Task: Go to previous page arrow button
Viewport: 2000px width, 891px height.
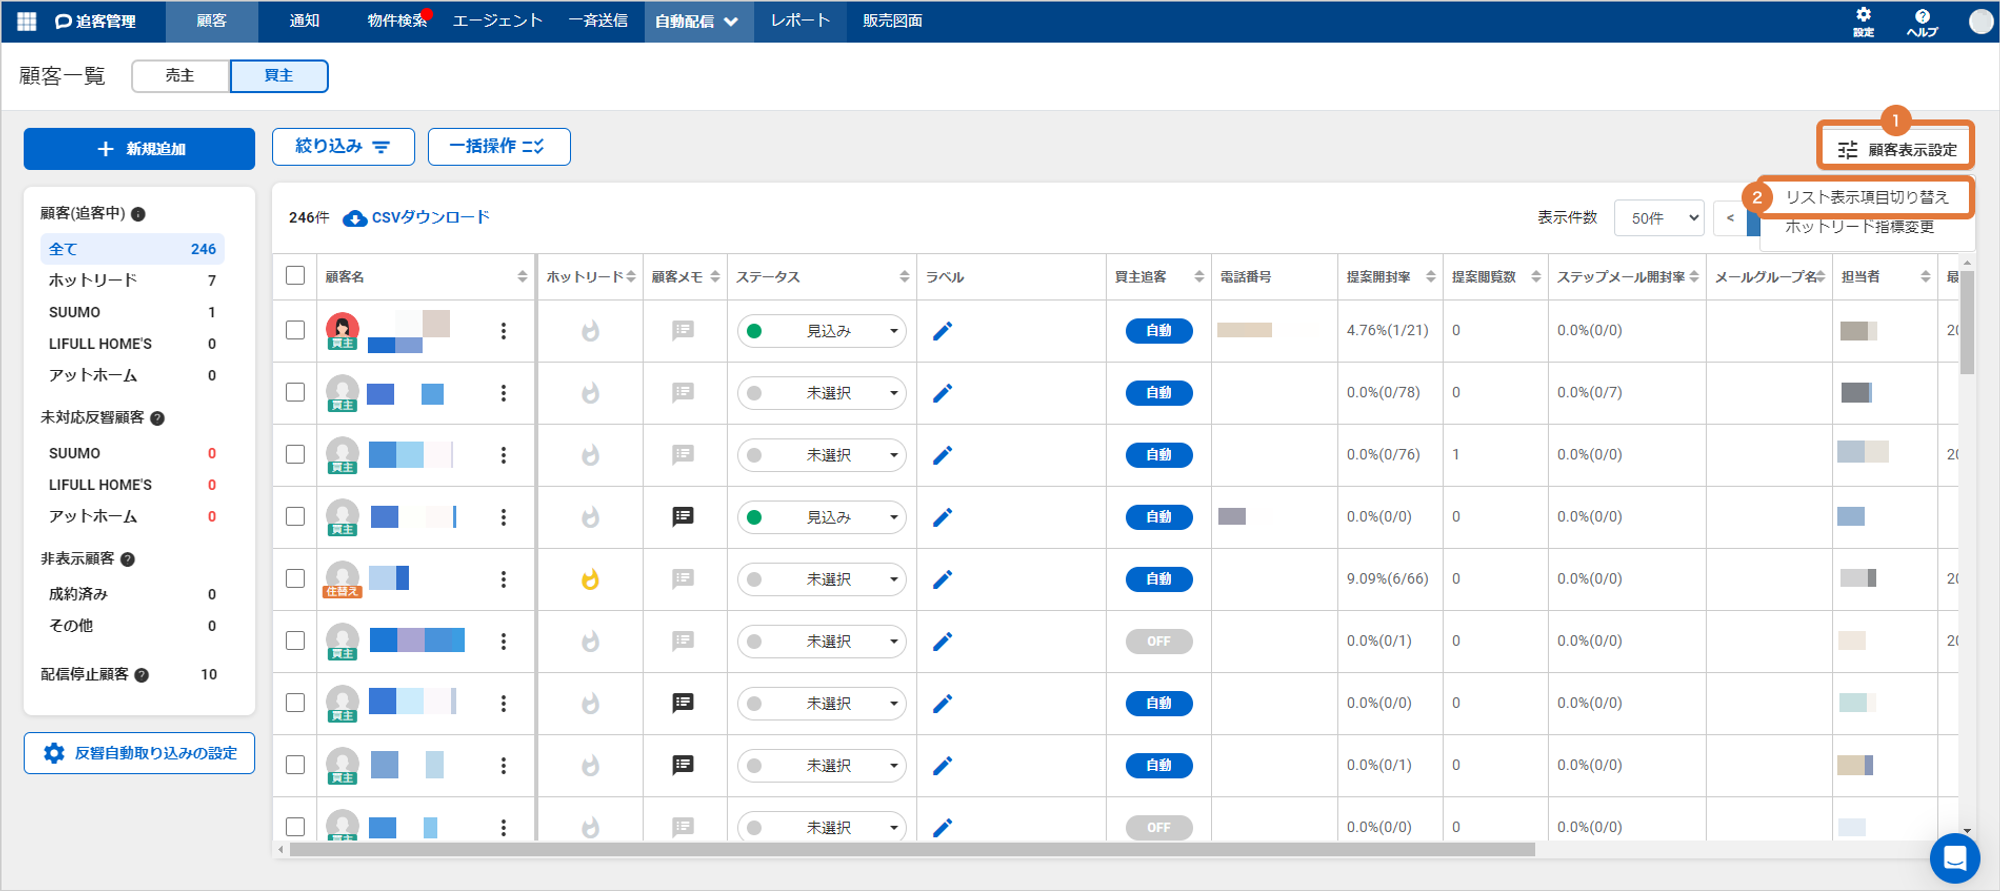Action: (1730, 218)
